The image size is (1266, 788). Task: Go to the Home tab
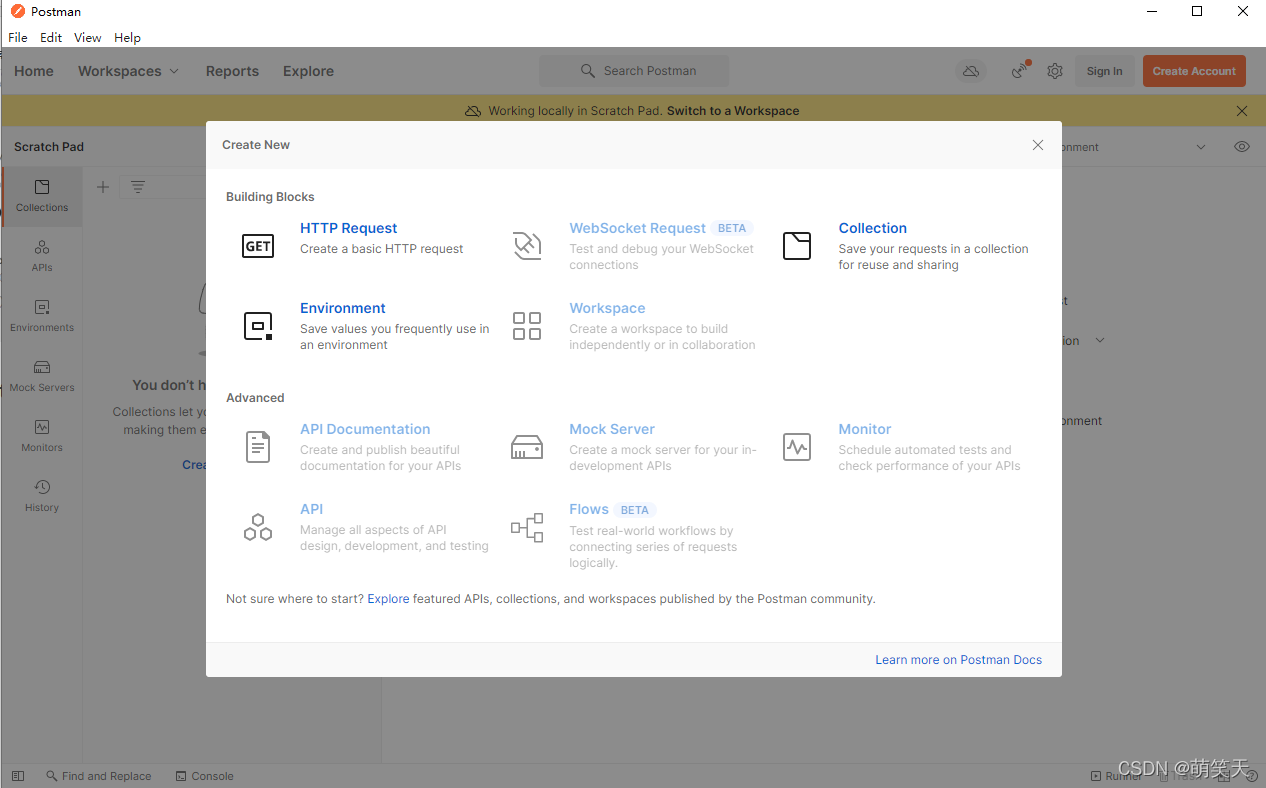click(34, 71)
